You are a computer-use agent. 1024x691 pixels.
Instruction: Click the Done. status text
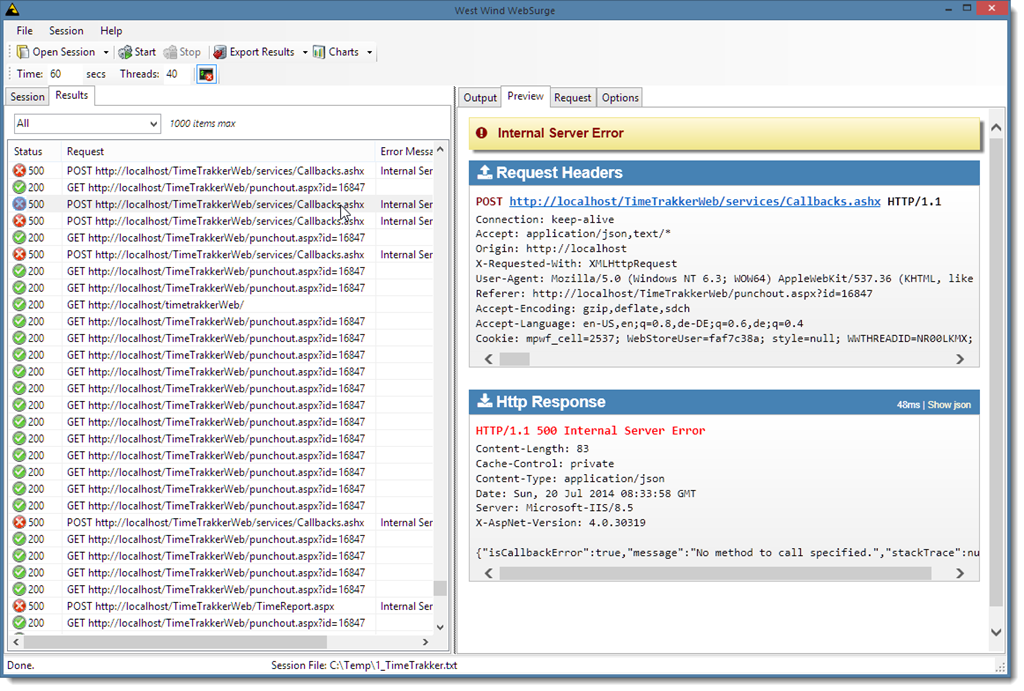point(21,666)
